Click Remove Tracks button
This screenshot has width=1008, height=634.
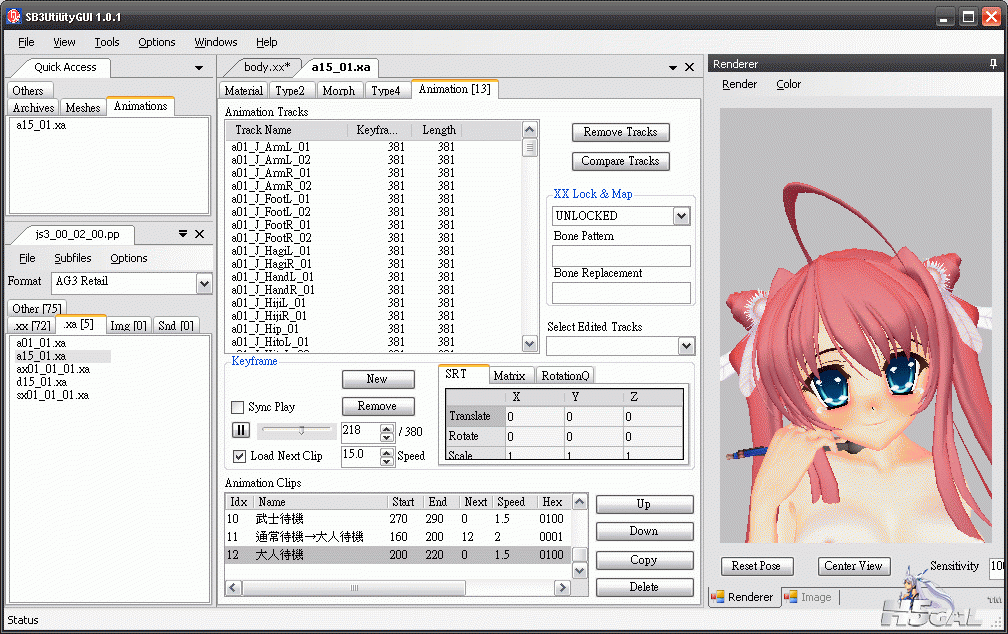[620, 132]
